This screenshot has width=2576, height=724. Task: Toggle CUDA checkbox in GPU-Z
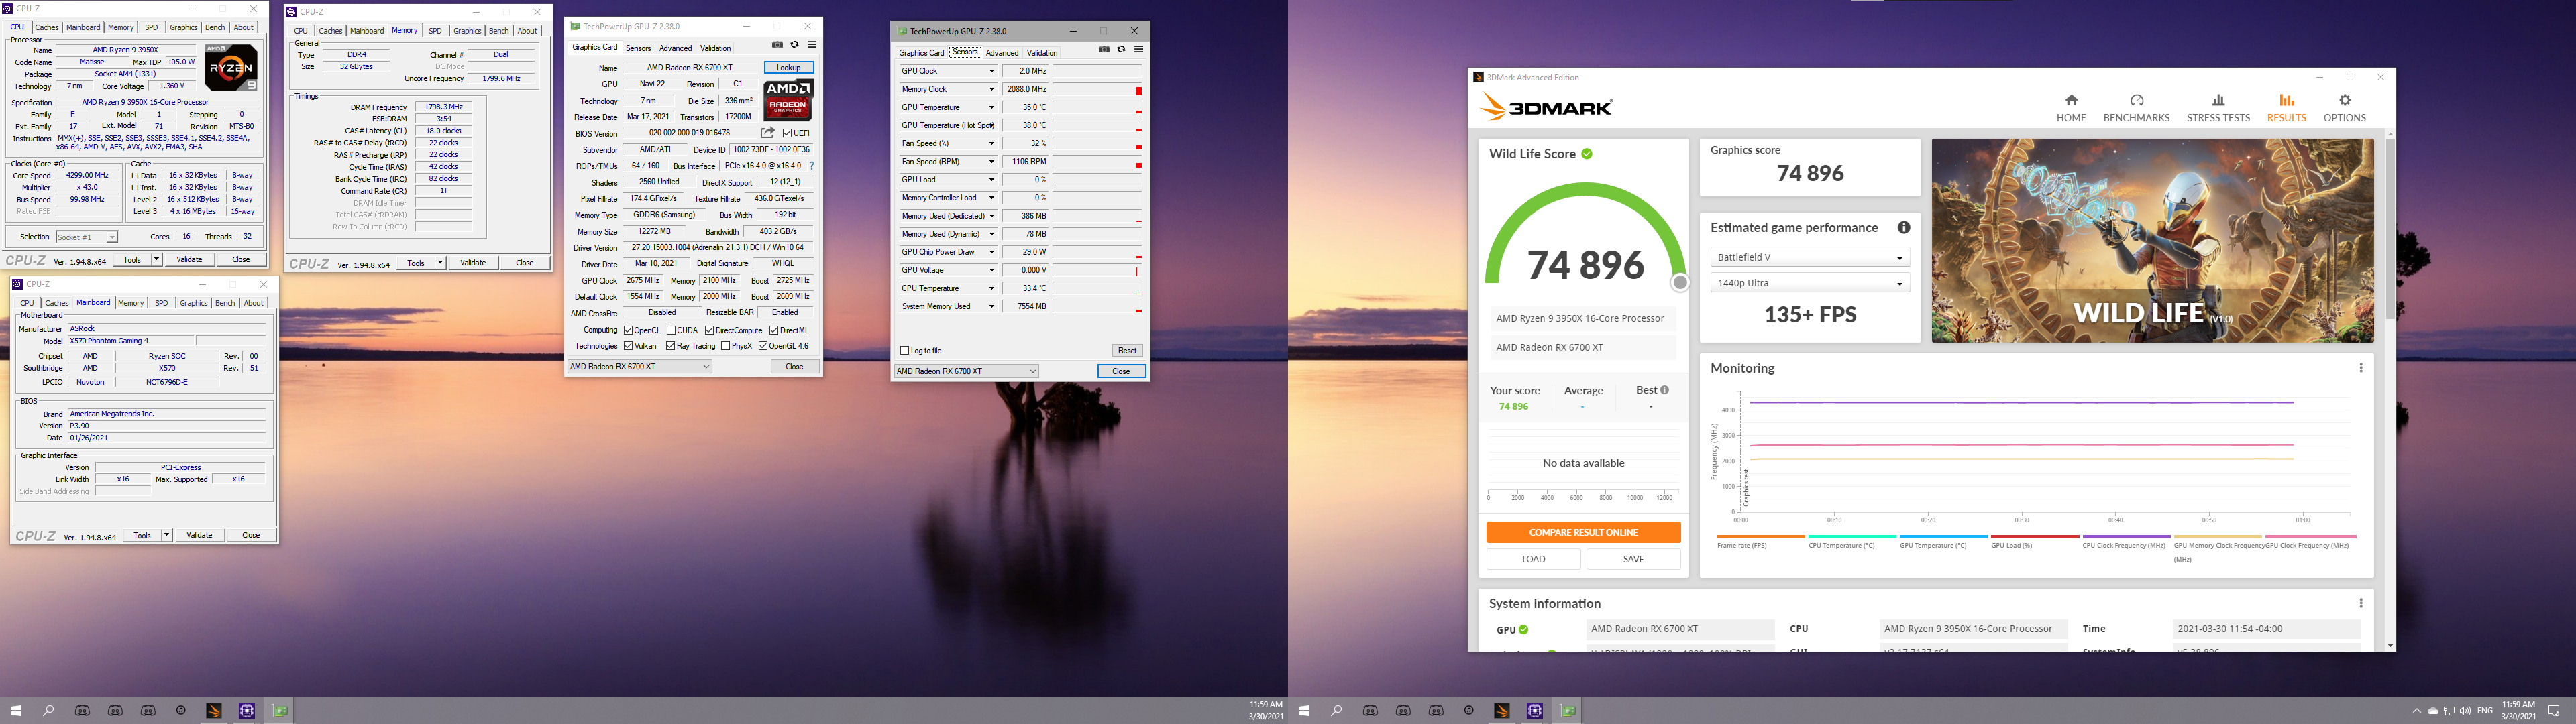[x=672, y=330]
